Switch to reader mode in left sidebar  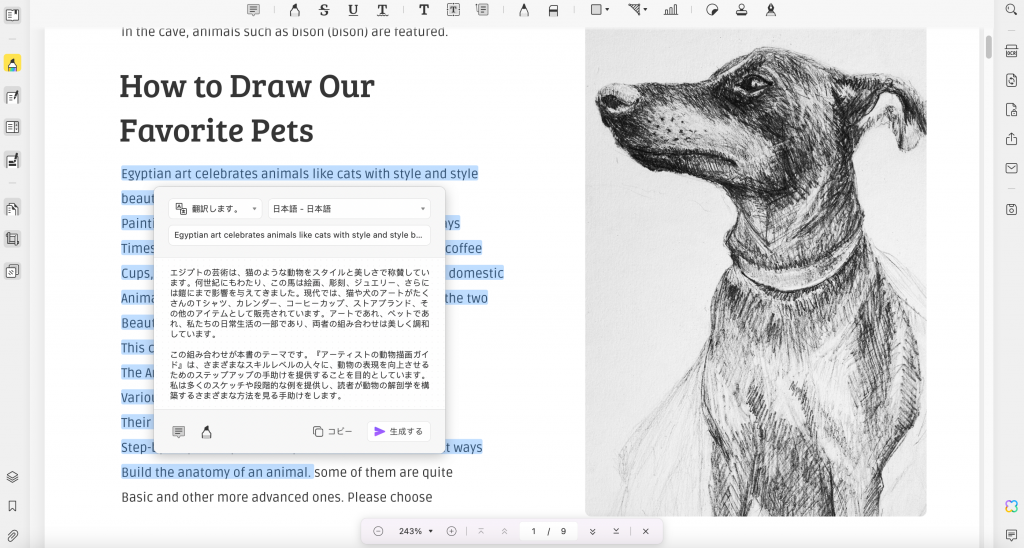click(x=12, y=14)
